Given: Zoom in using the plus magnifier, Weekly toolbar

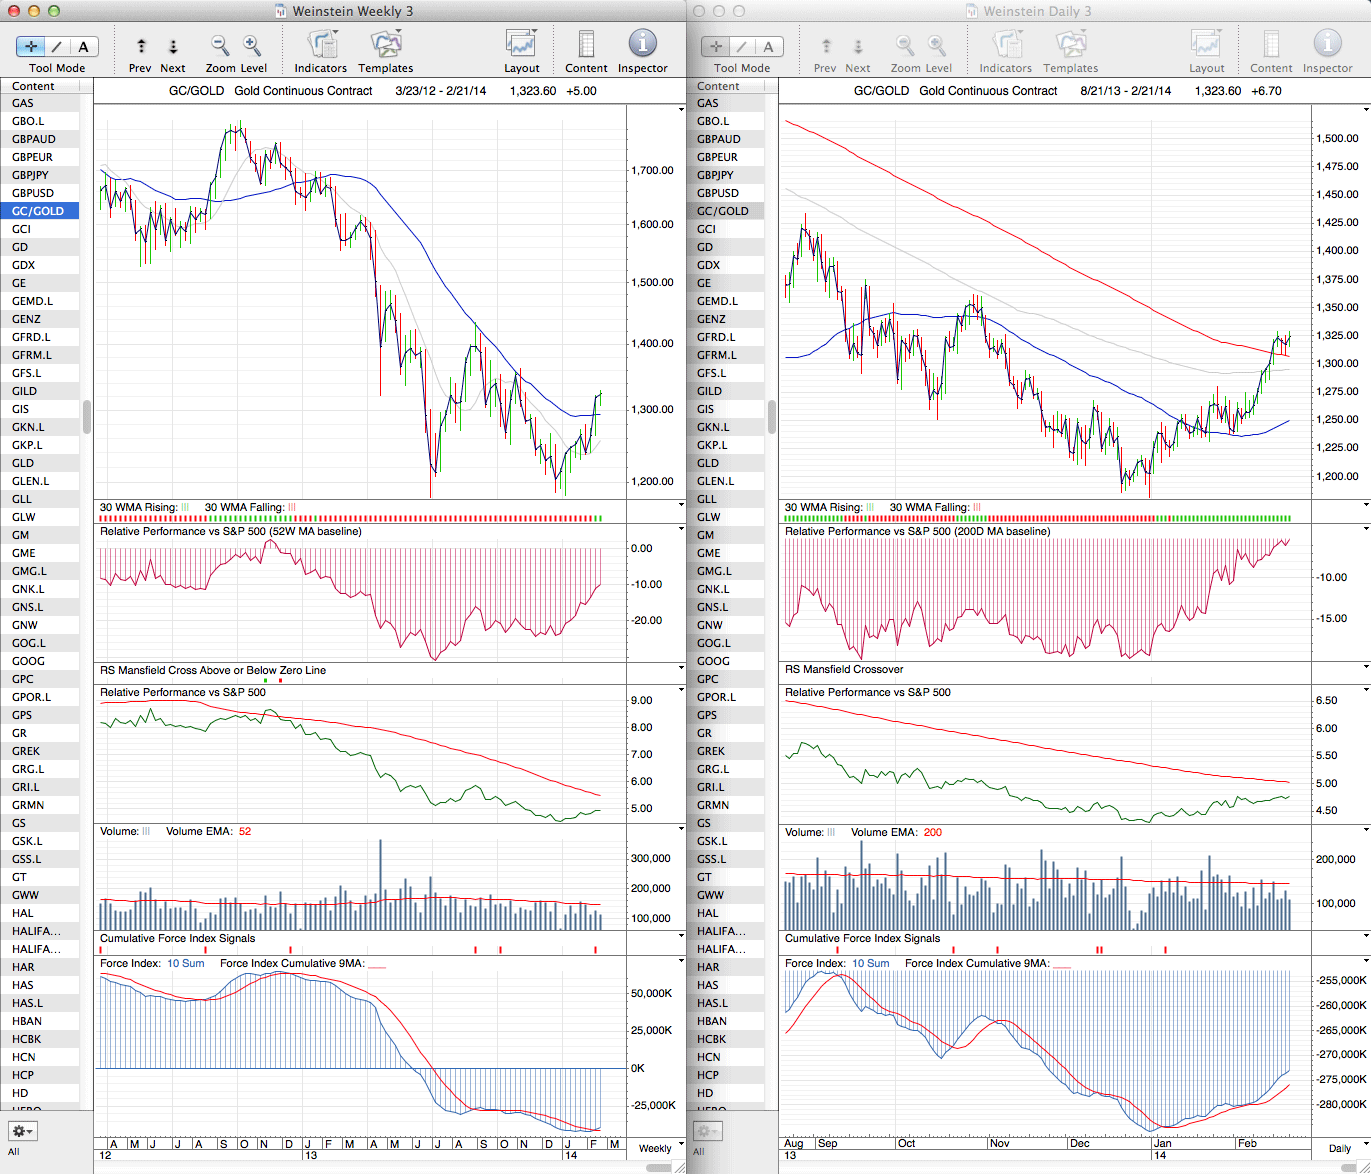Looking at the screenshot, I should (252, 46).
